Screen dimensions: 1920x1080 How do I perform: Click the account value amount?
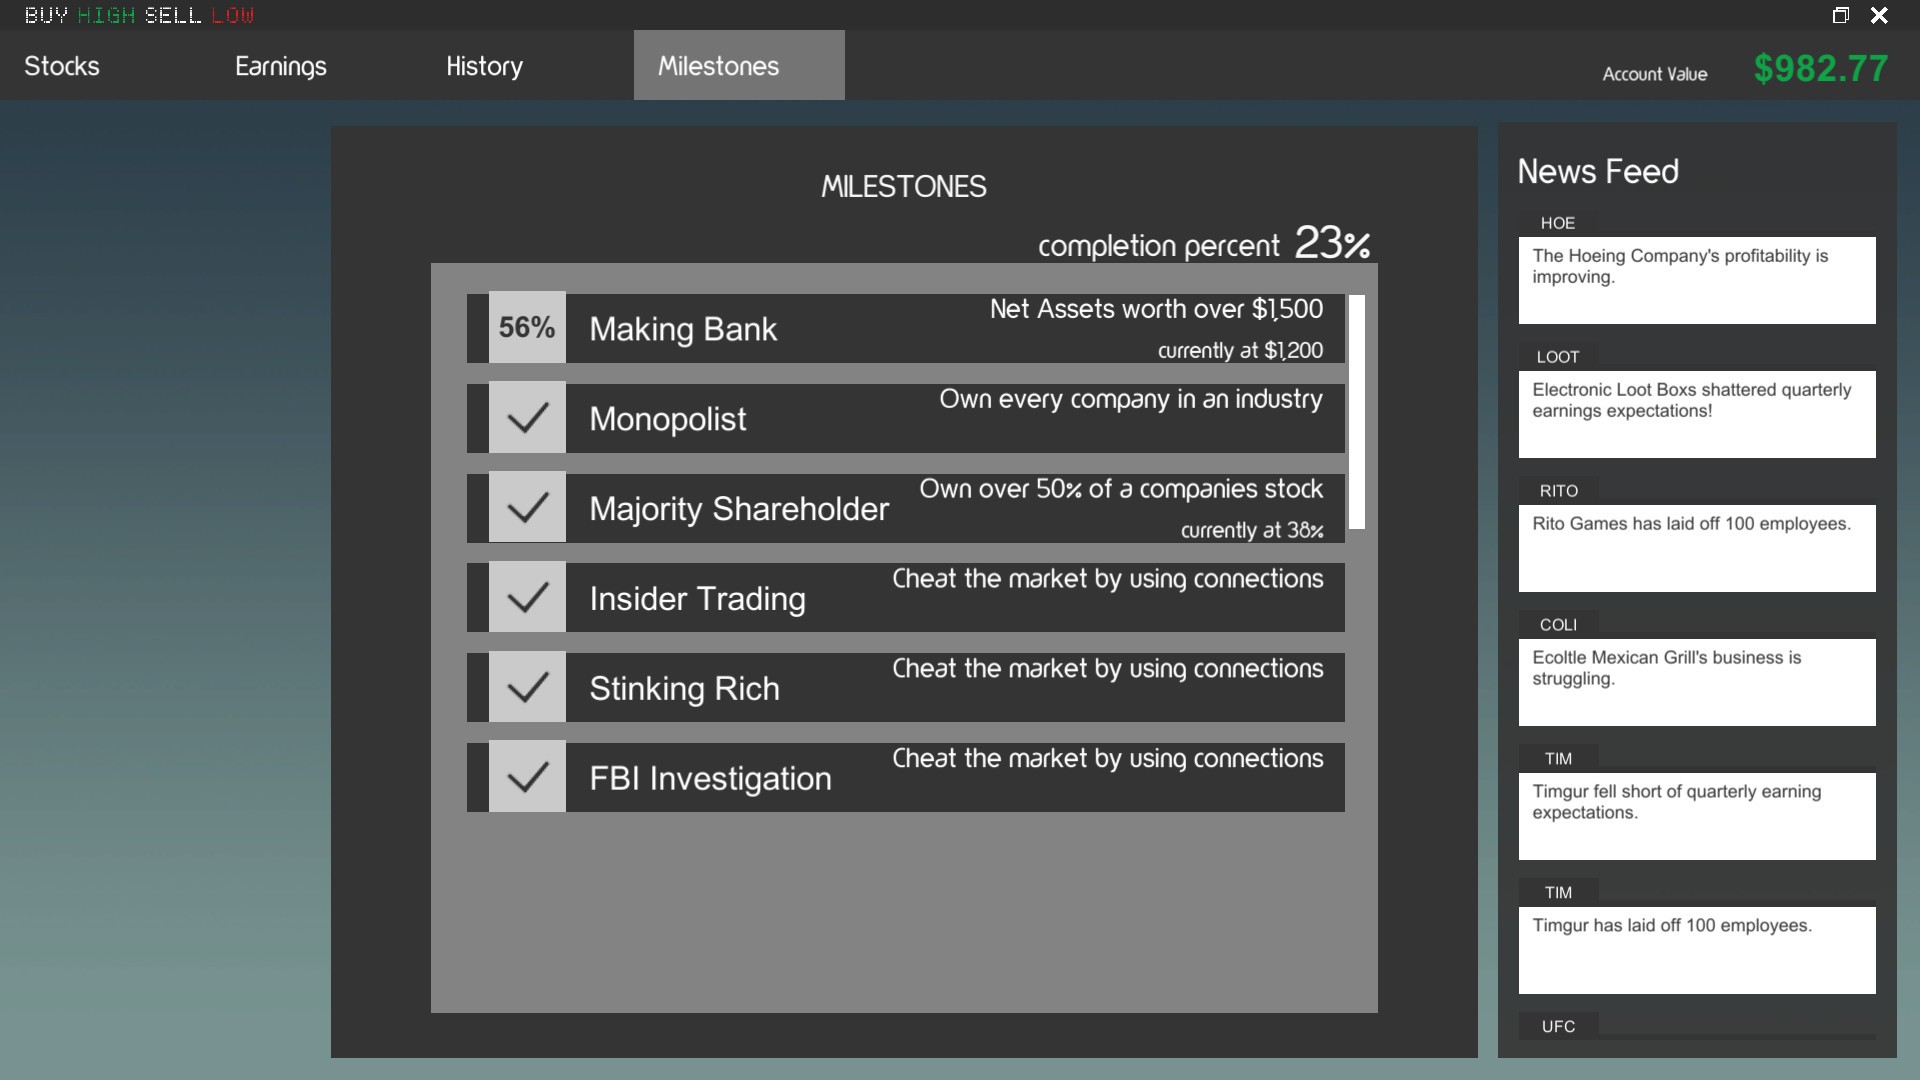(x=1820, y=69)
